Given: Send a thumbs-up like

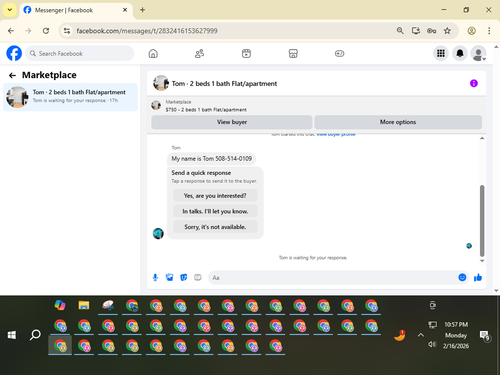Looking at the screenshot, I should [x=478, y=277].
